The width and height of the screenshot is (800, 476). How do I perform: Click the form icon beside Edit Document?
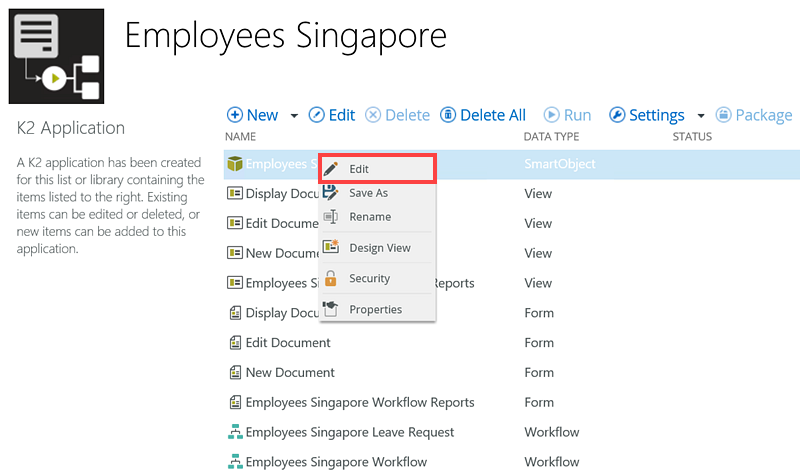tap(235, 342)
